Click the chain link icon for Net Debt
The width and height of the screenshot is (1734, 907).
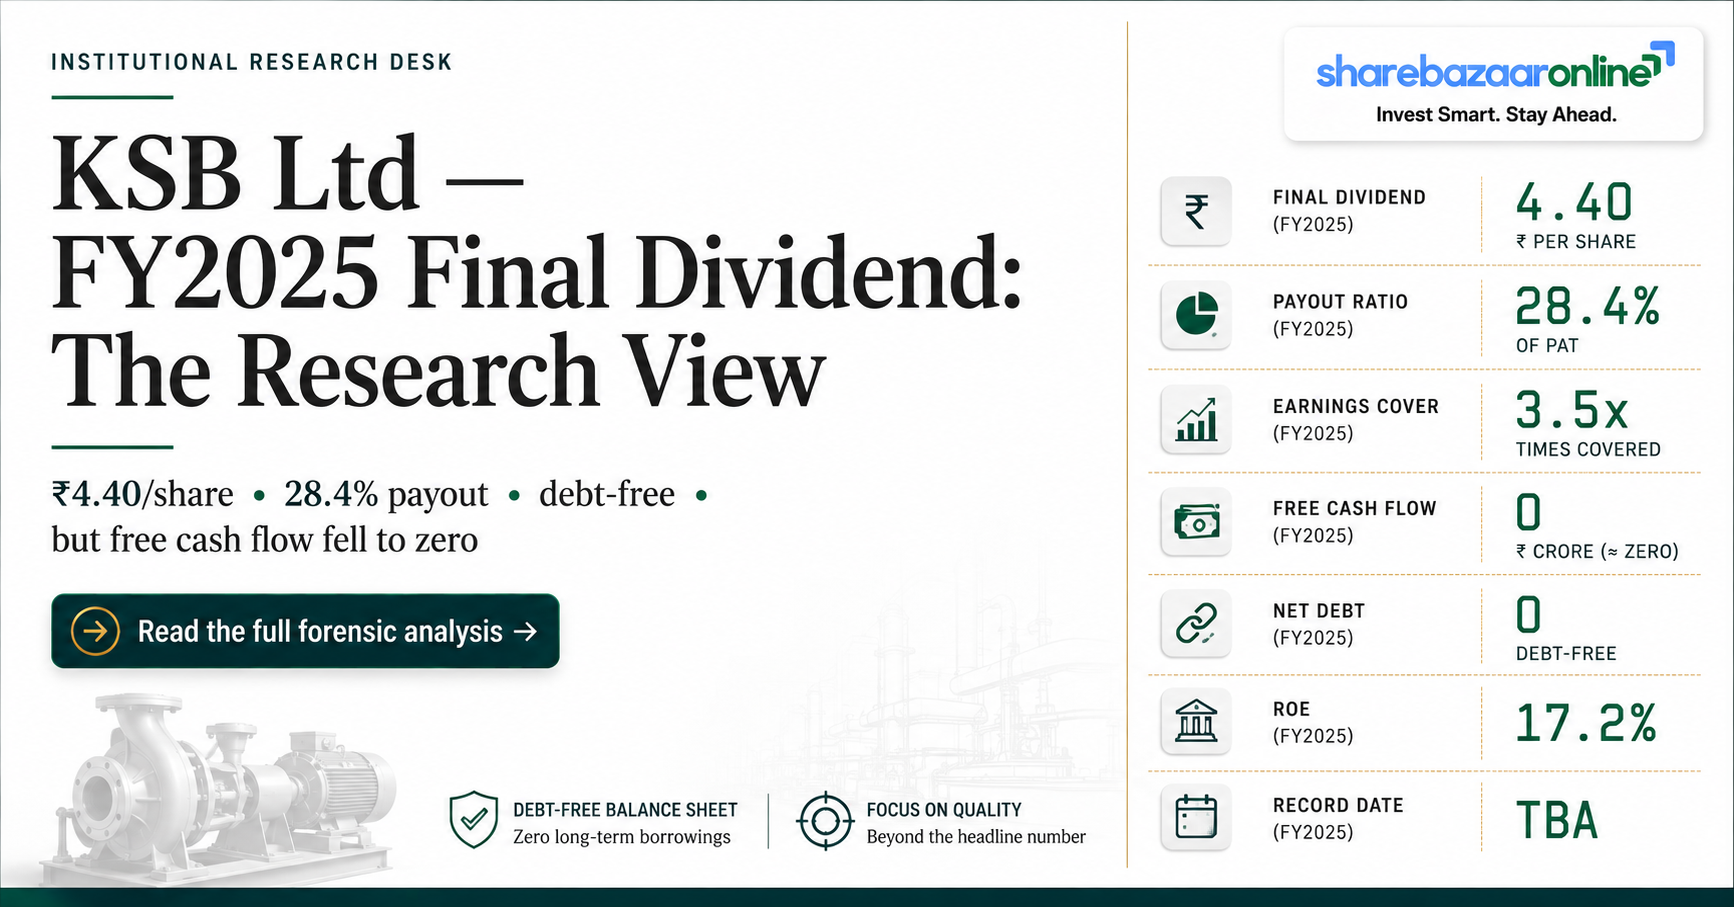click(1196, 623)
